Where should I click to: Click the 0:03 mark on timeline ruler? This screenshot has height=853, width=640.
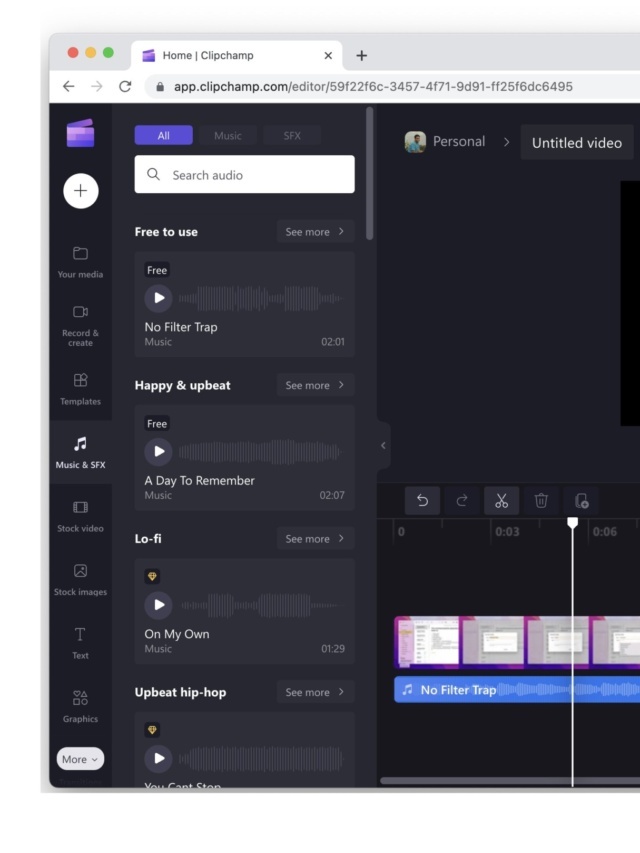click(507, 531)
